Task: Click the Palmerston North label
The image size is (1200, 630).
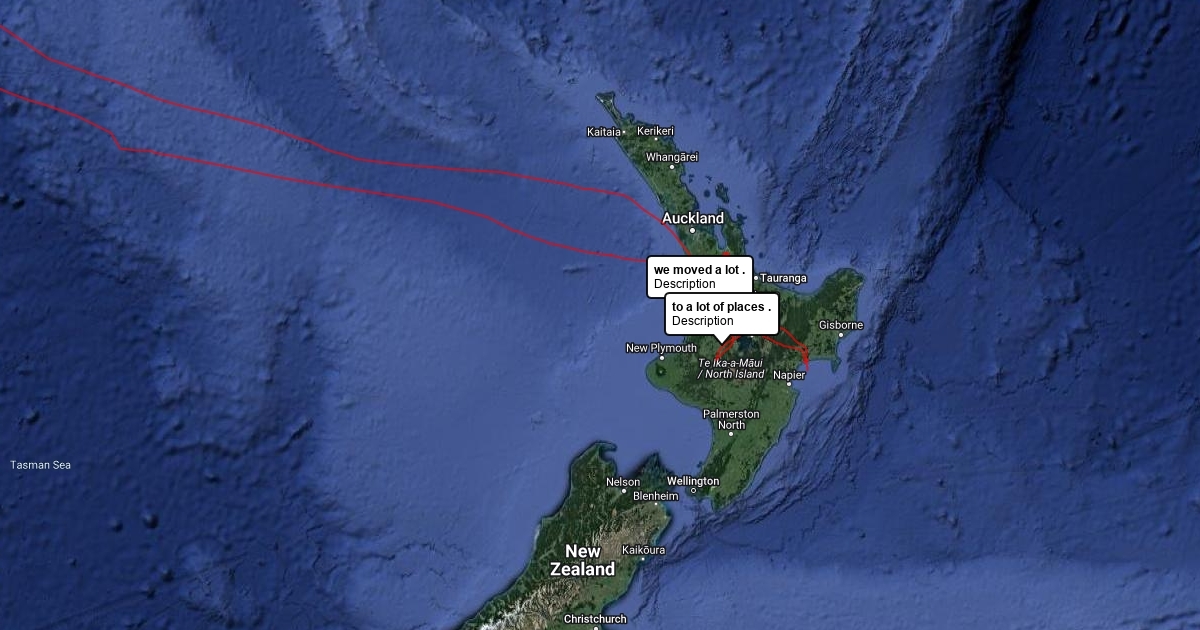Action: click(x=731, y=420)
